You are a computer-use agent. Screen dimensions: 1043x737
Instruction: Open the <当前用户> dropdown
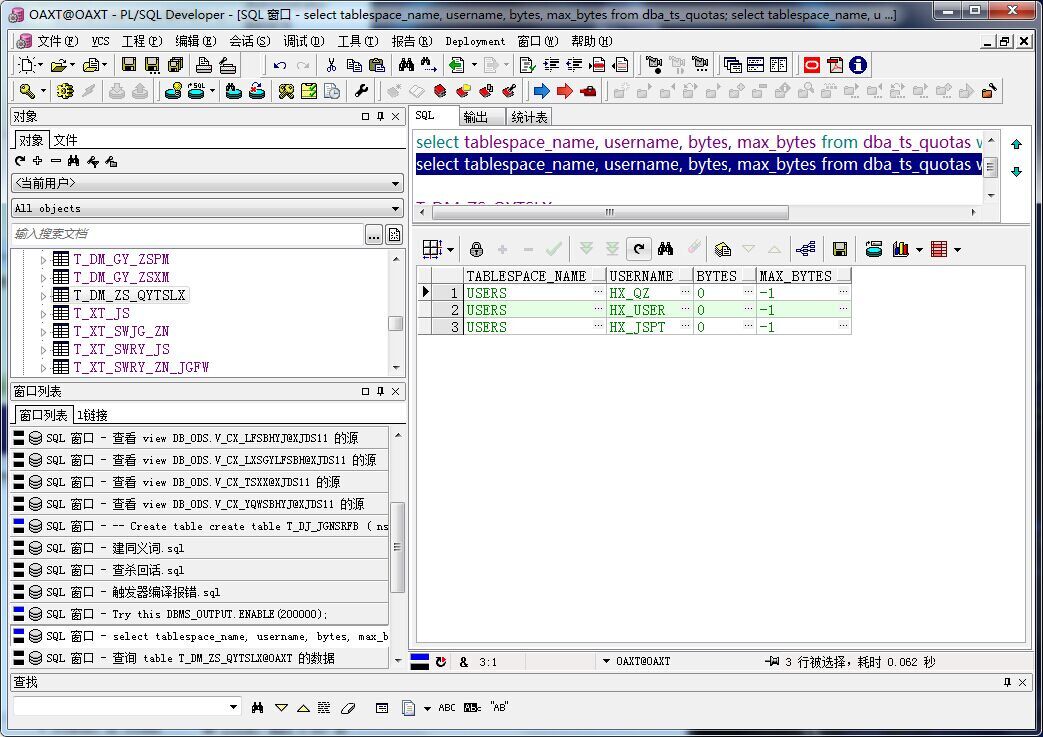tap(397, 184)
